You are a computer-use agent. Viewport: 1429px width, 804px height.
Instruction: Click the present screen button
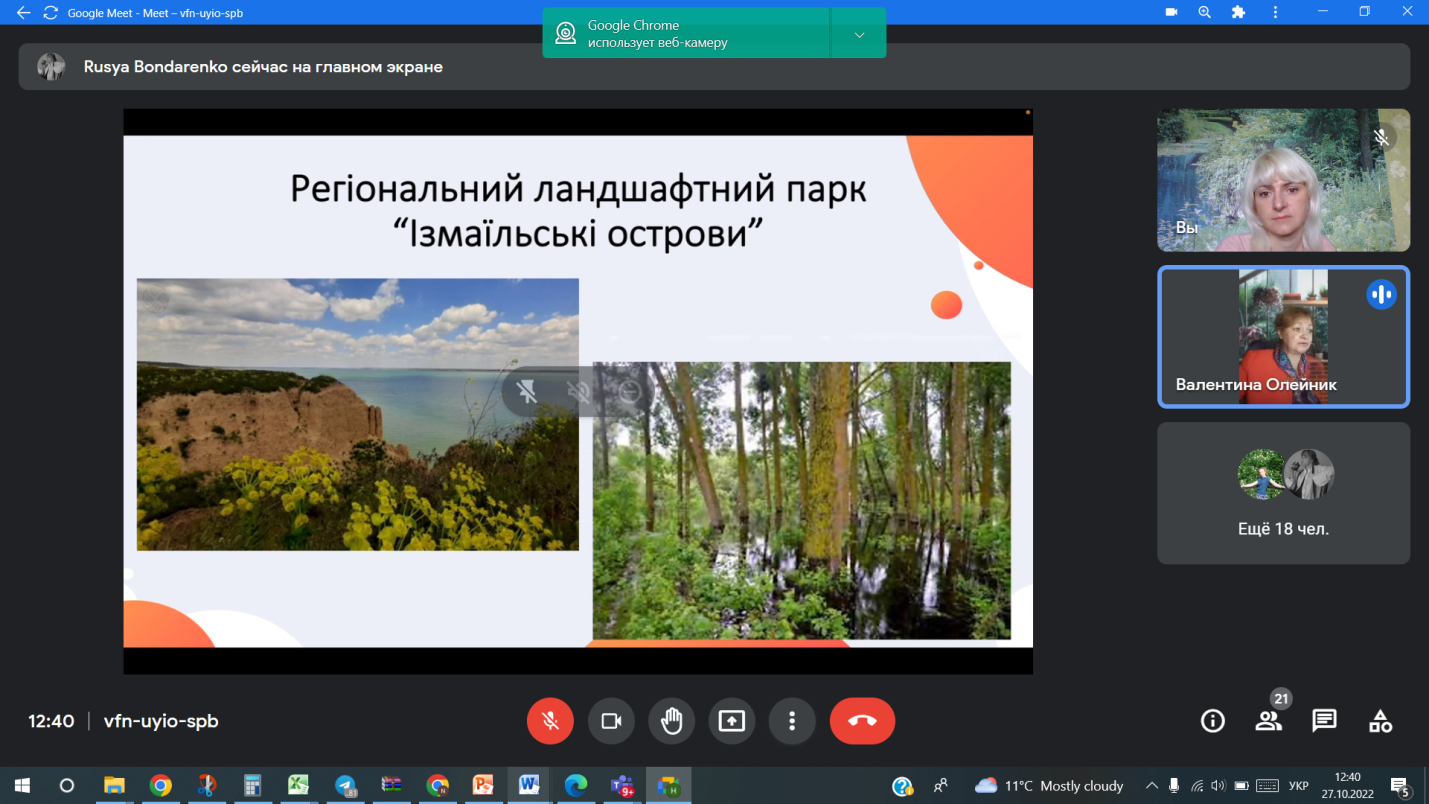732,721
